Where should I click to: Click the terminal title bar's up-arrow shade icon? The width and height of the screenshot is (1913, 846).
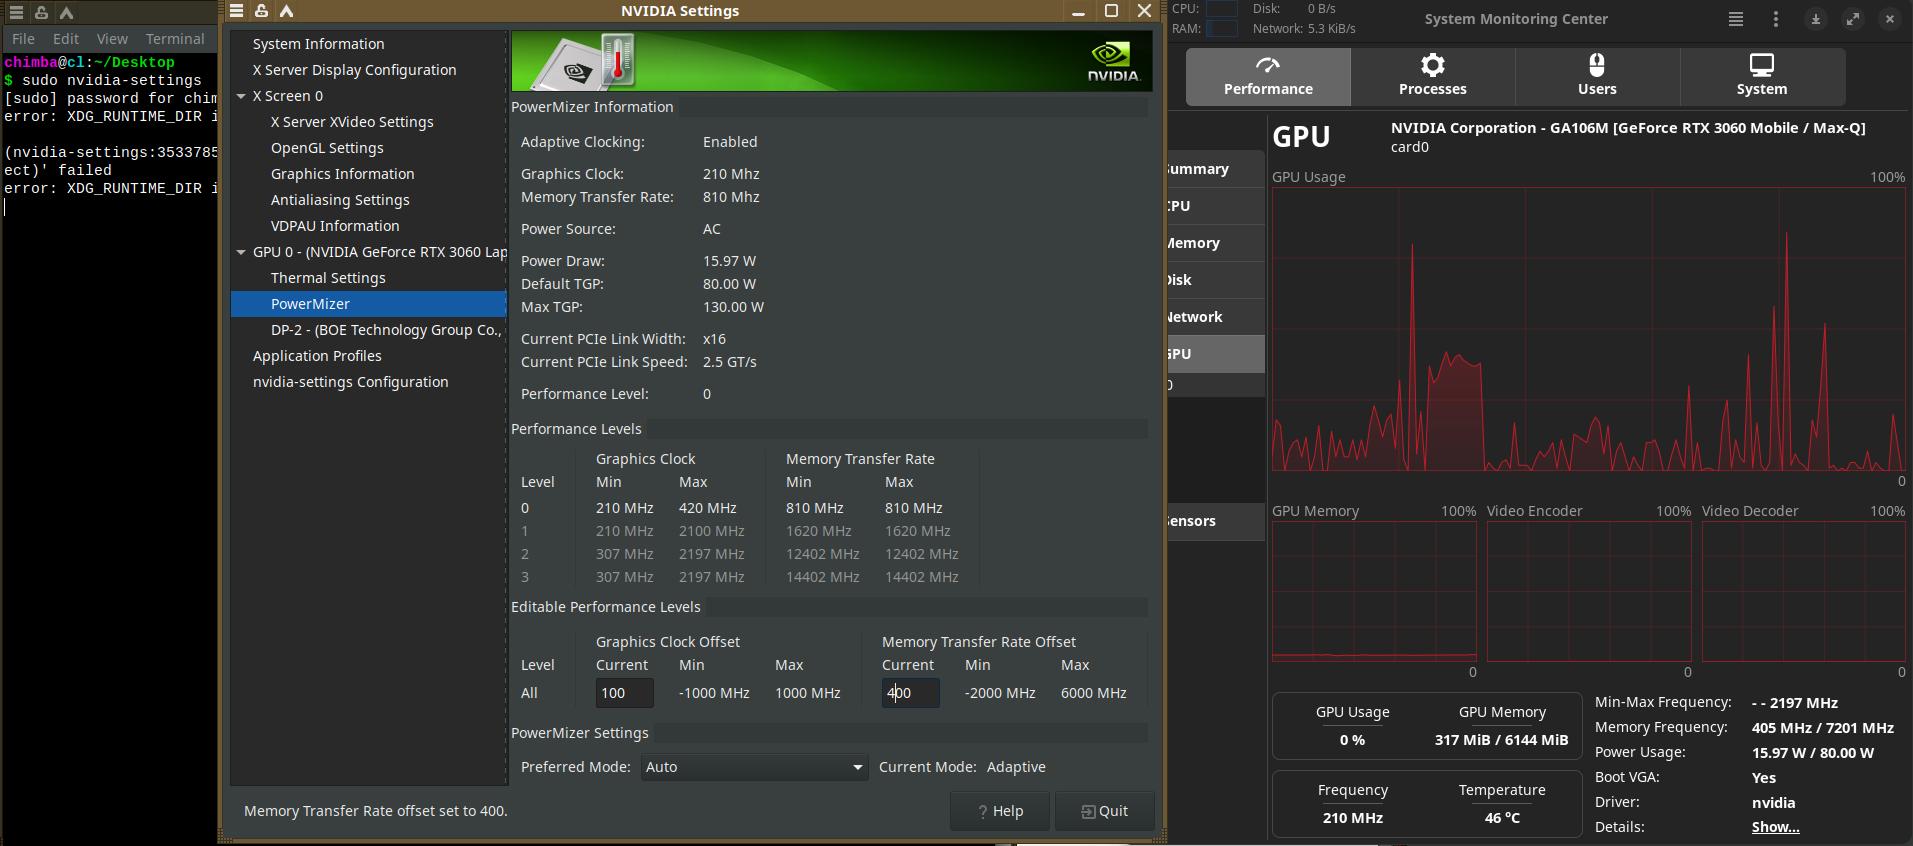tap(66, 13)
